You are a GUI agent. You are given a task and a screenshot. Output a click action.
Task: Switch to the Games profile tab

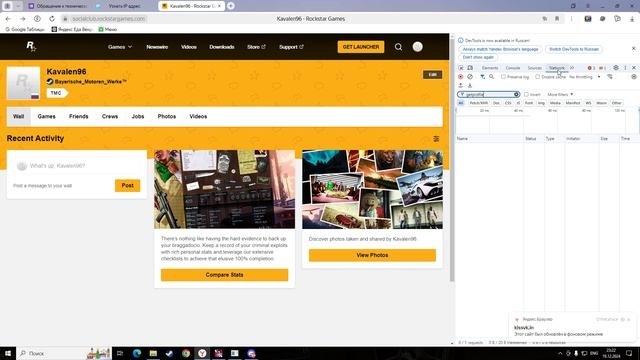point(47,116)
